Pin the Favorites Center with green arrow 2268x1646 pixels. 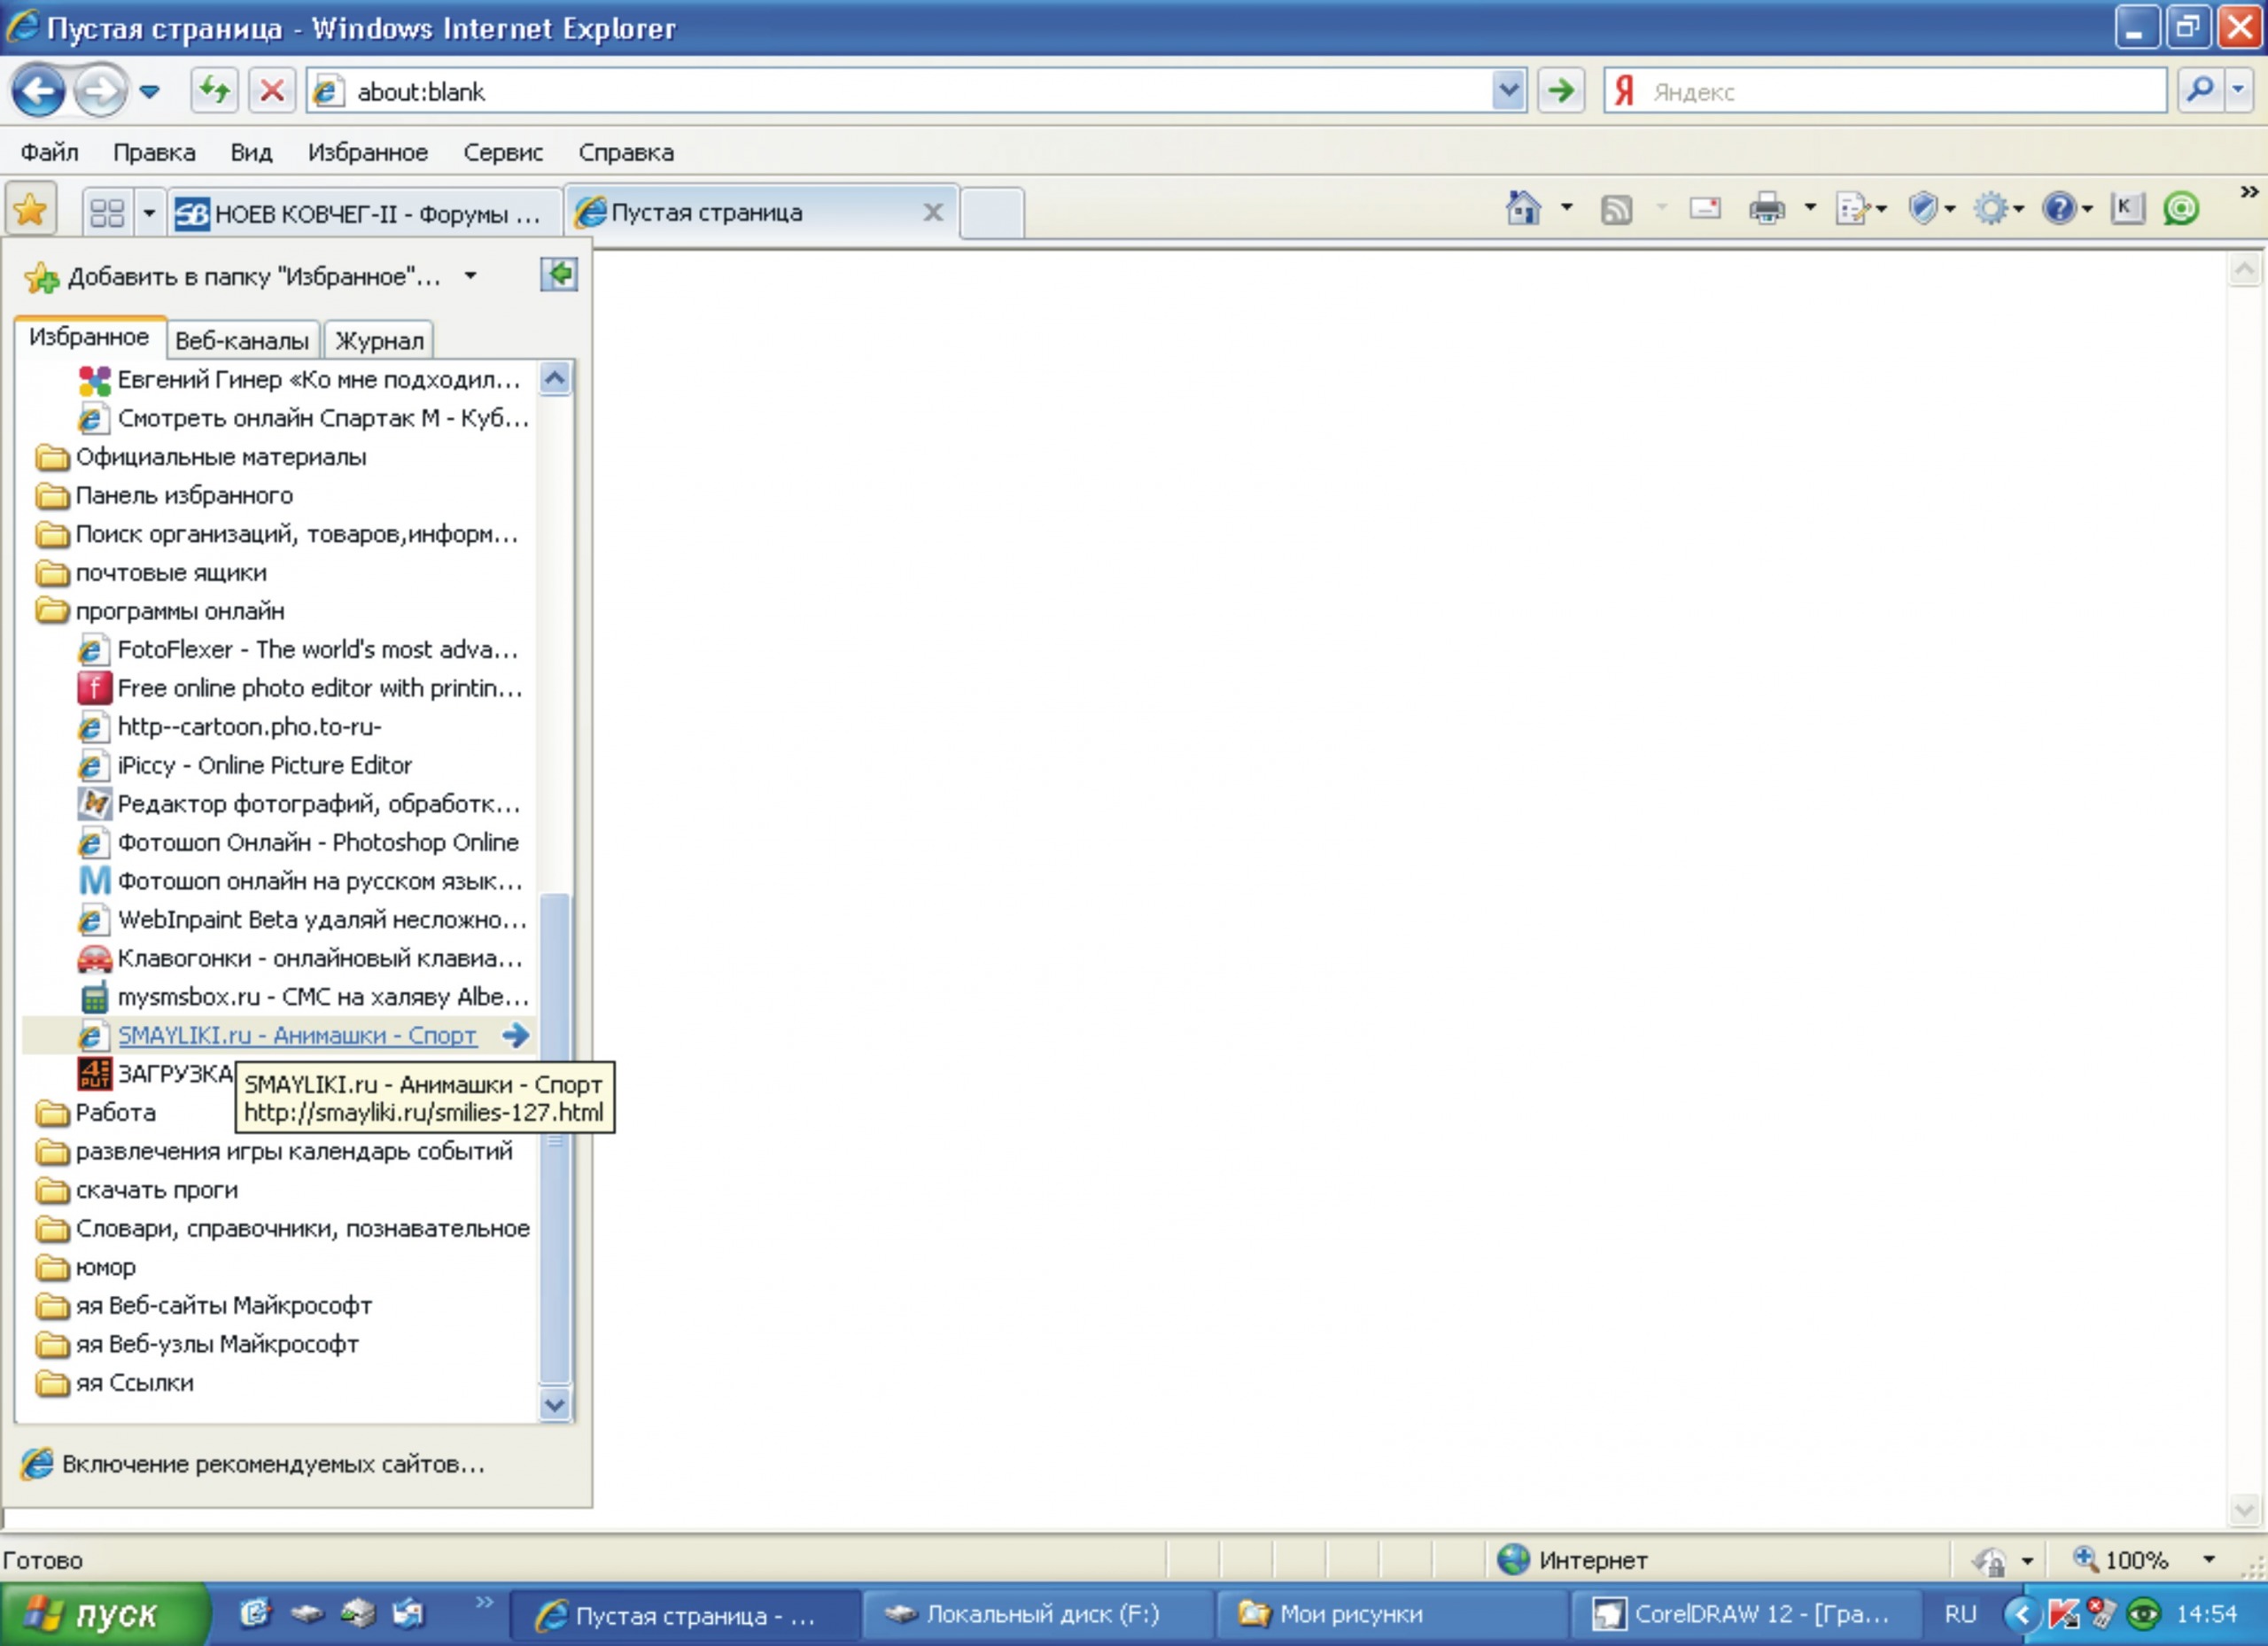click(559, 274)
